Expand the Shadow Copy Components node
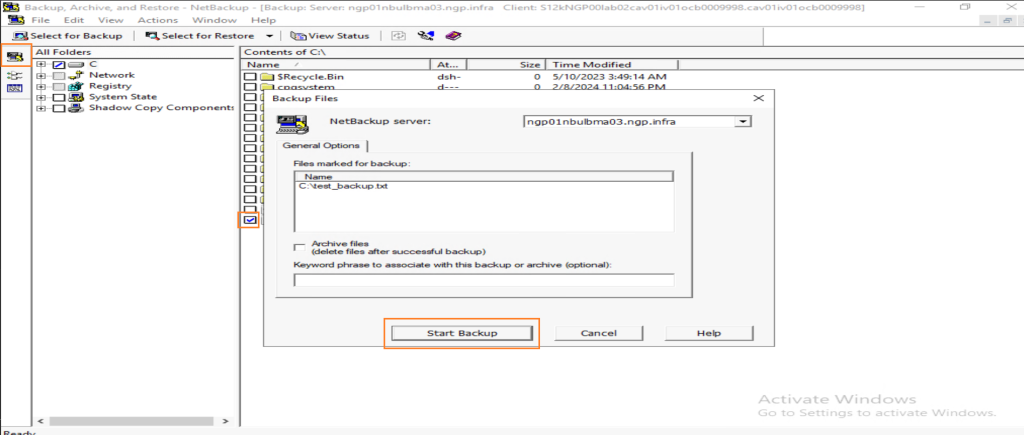The height and width of the screenshot is (435, 1024). (42, 108)
